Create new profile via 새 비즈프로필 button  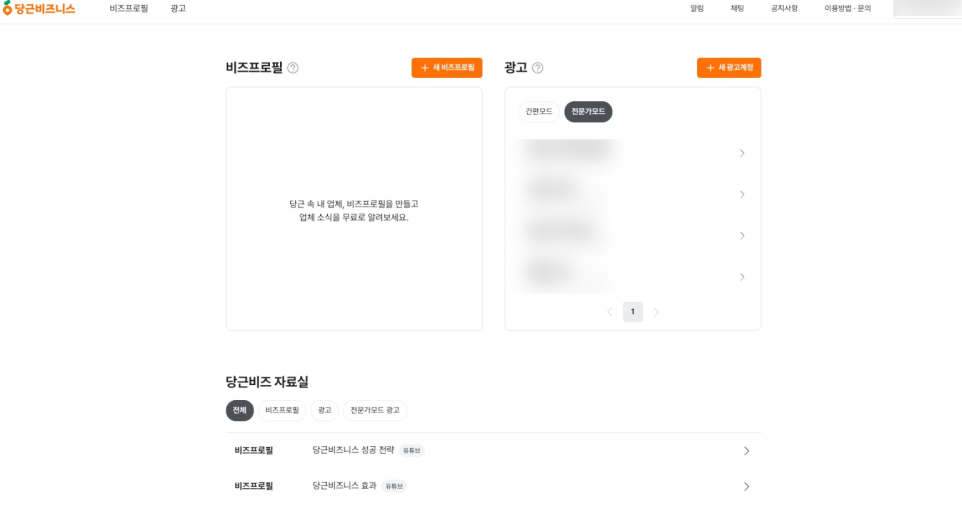click(447, 68)
